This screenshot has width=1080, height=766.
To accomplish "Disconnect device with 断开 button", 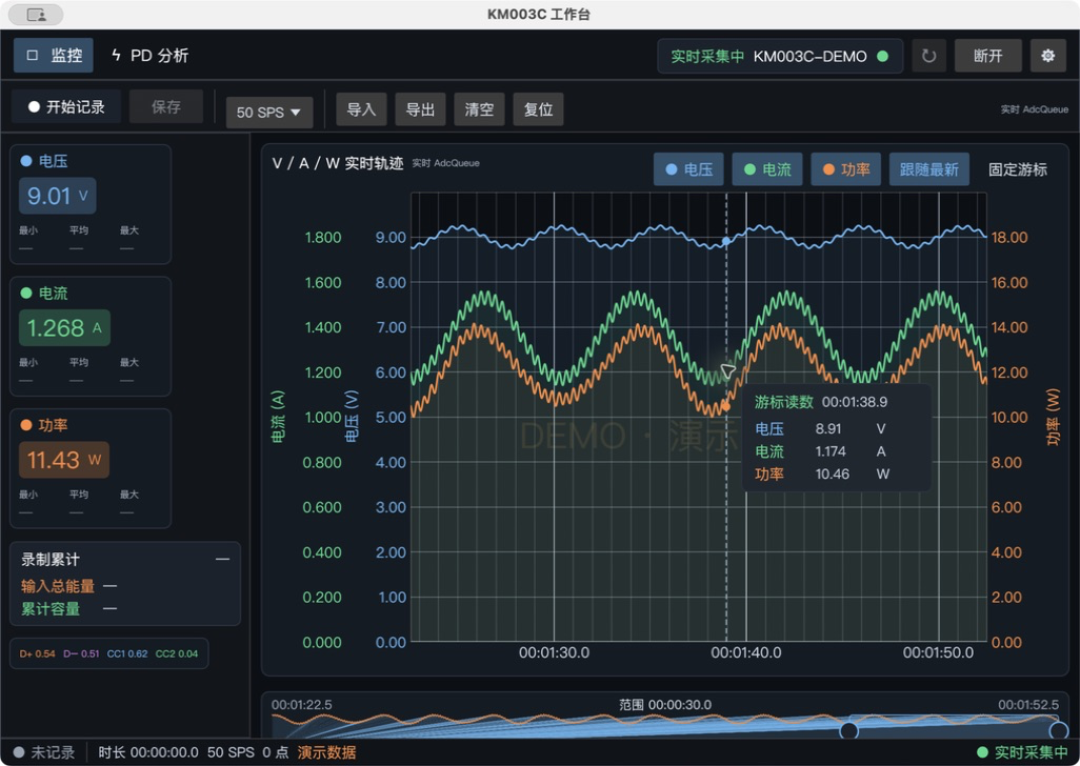I will tap(988, 56).
